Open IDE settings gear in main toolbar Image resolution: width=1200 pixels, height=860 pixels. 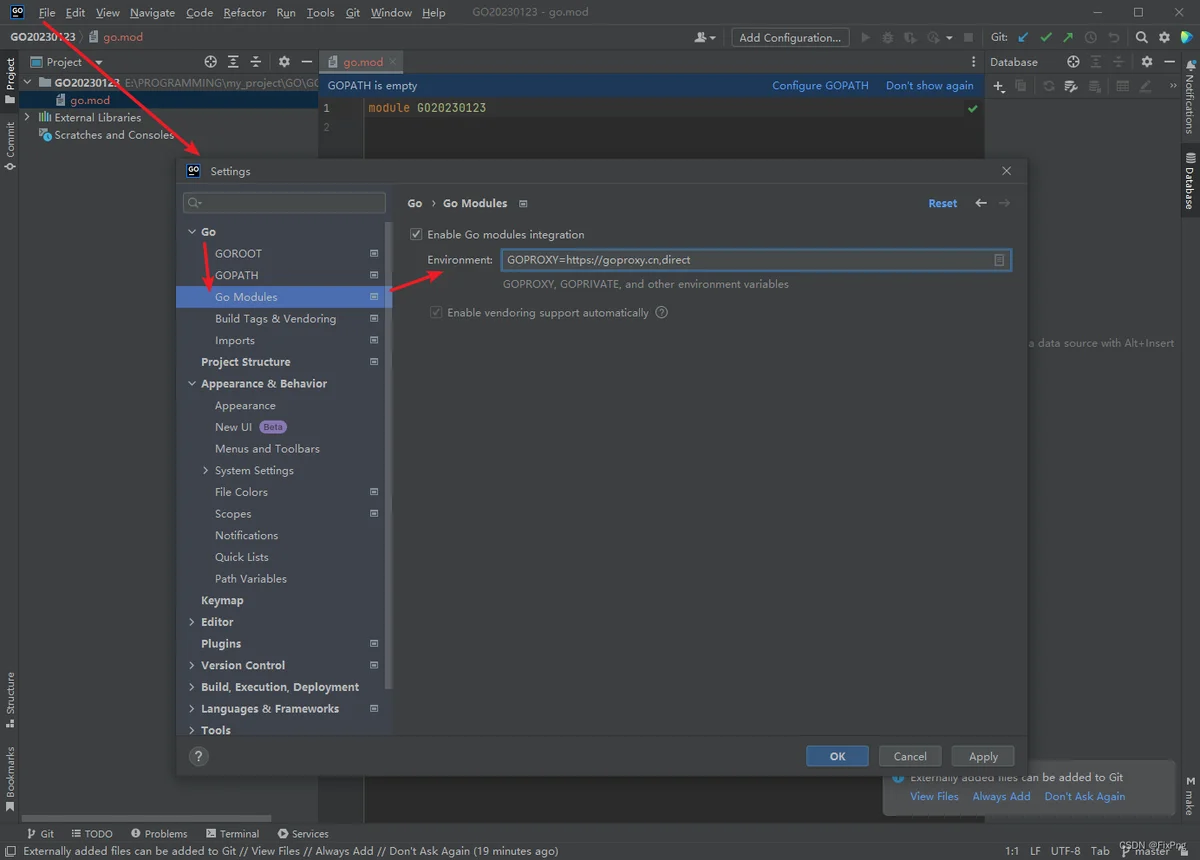coord(1164,38)
